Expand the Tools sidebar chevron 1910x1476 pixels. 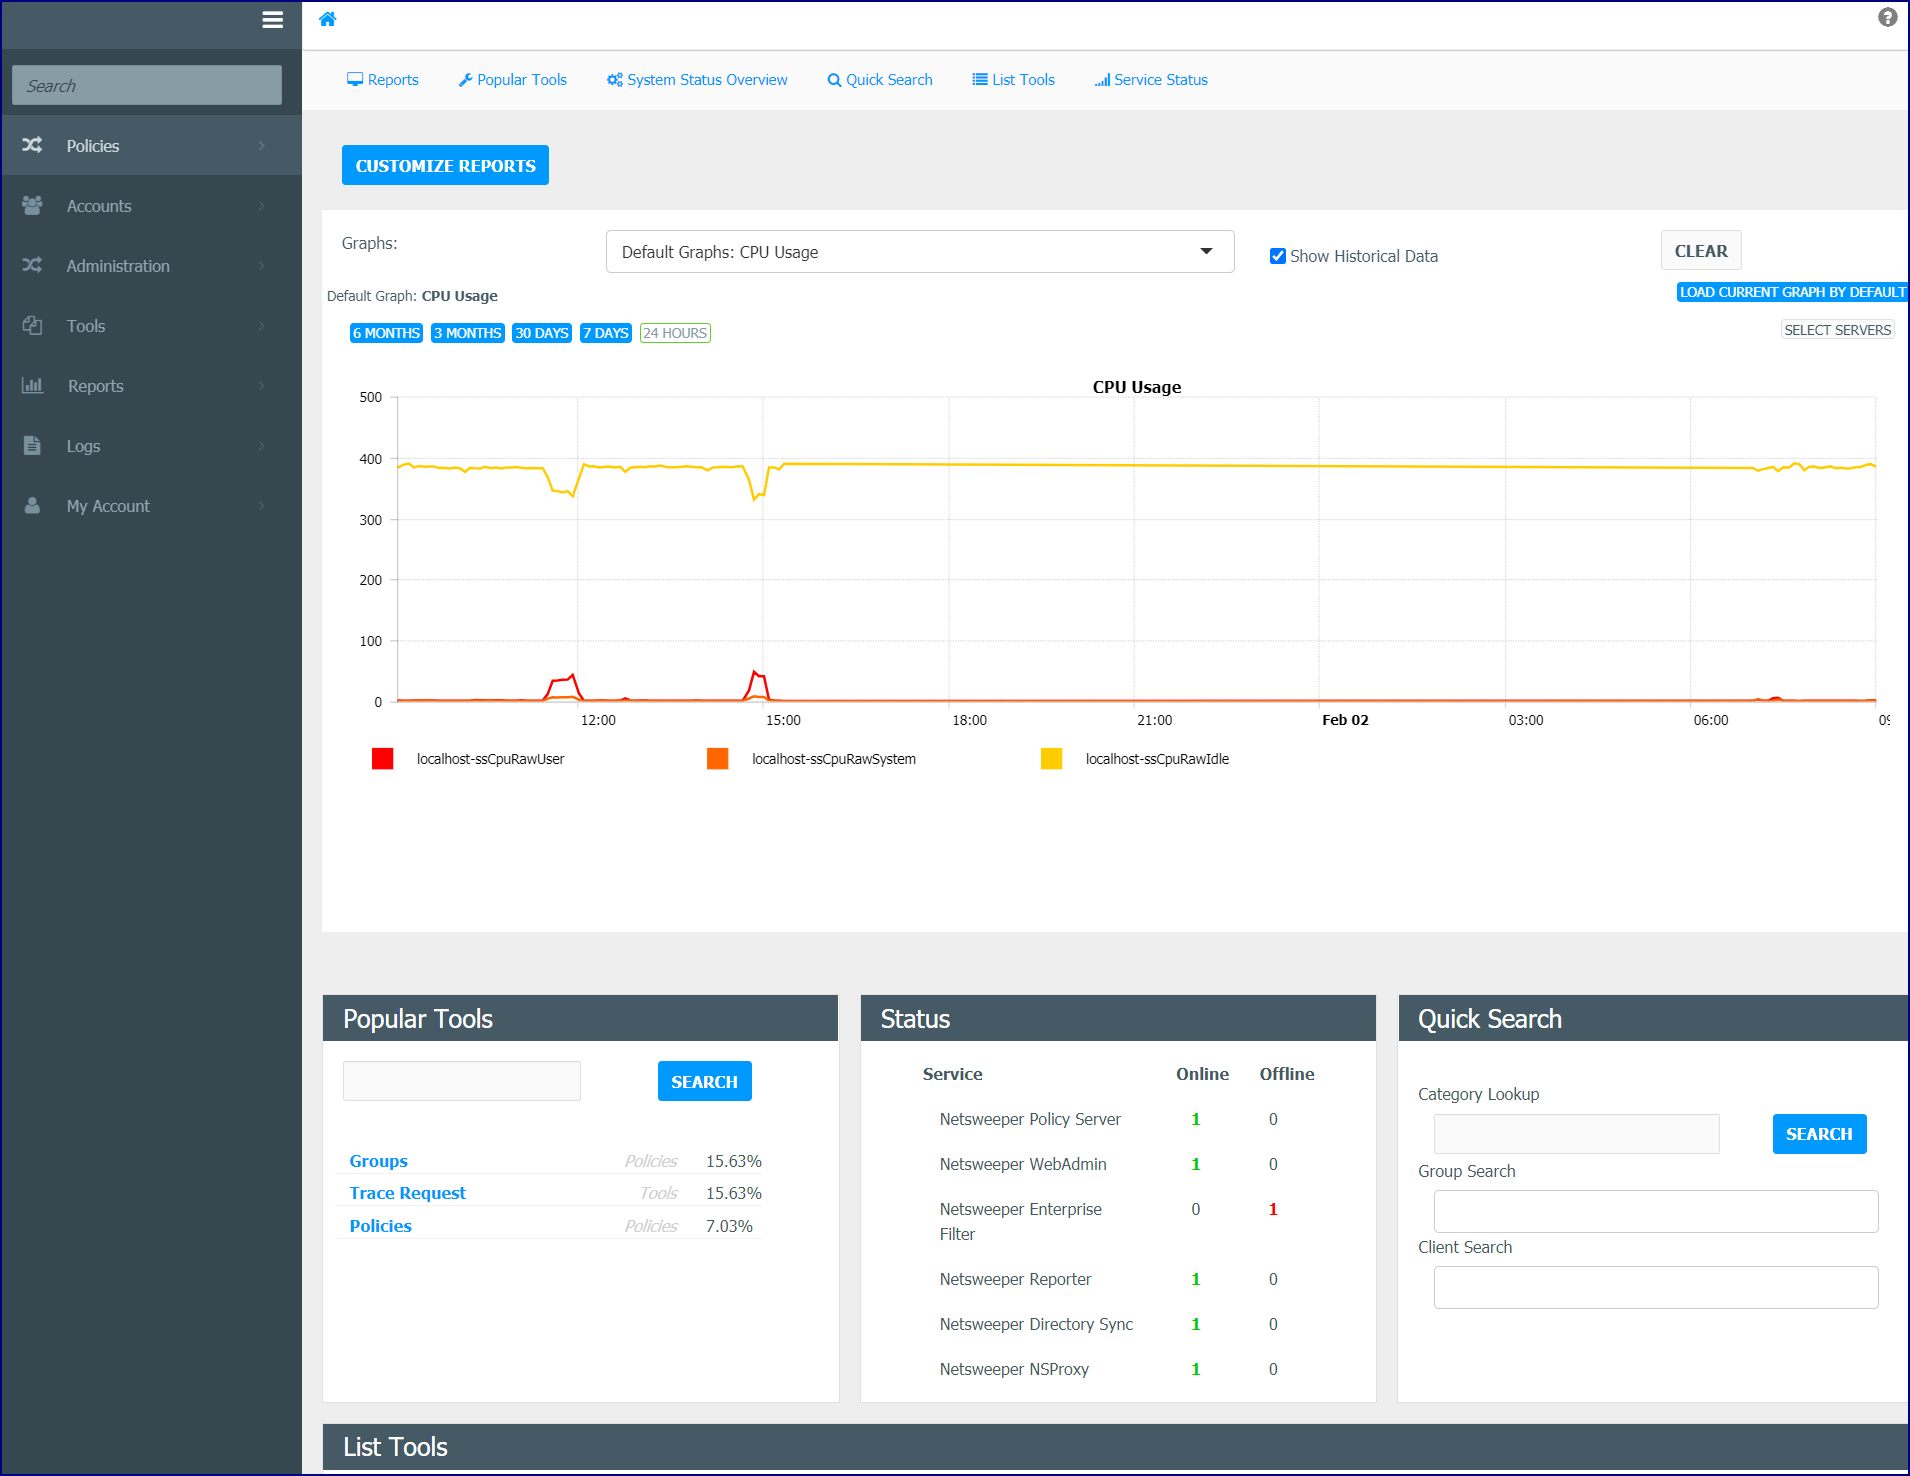pos(262,326)
